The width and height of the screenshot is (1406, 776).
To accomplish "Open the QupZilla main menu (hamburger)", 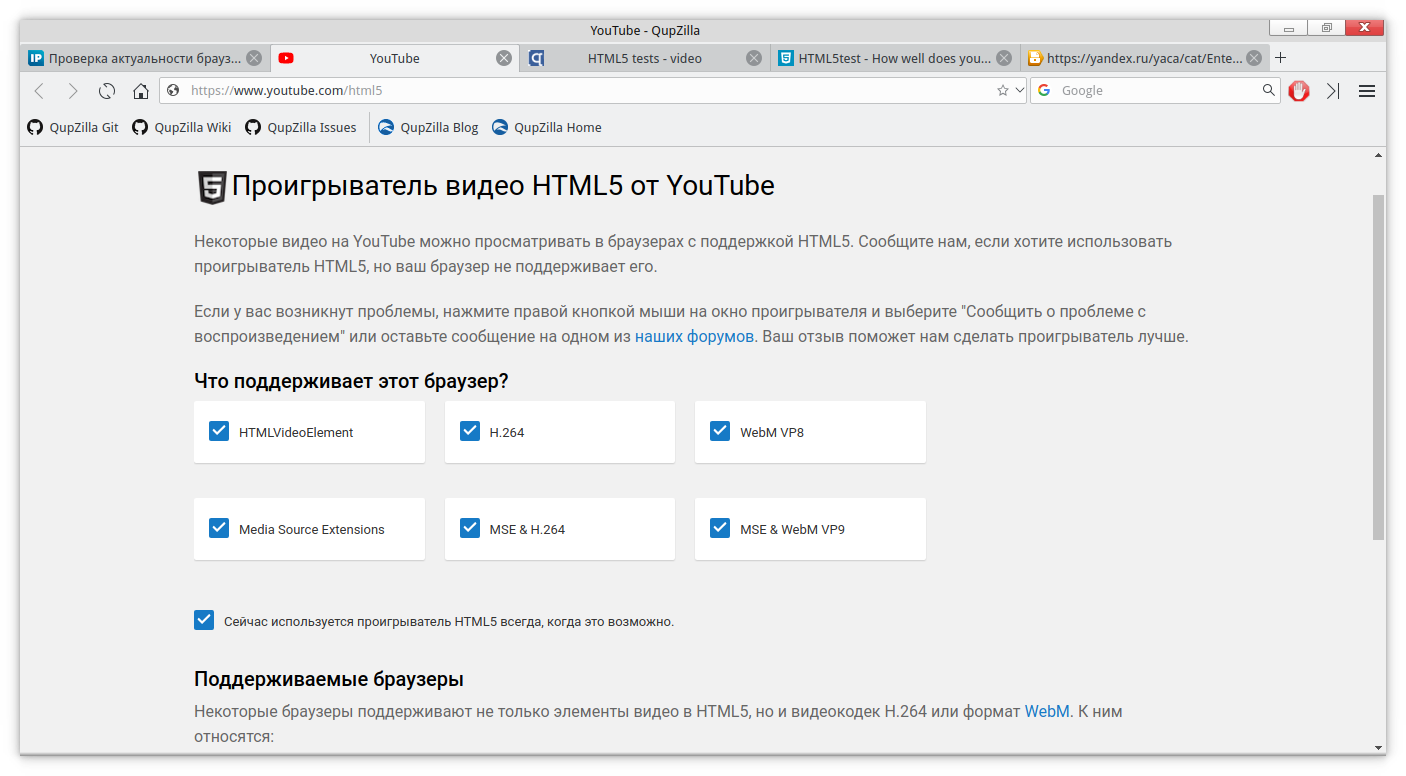I will [1367, 91].
